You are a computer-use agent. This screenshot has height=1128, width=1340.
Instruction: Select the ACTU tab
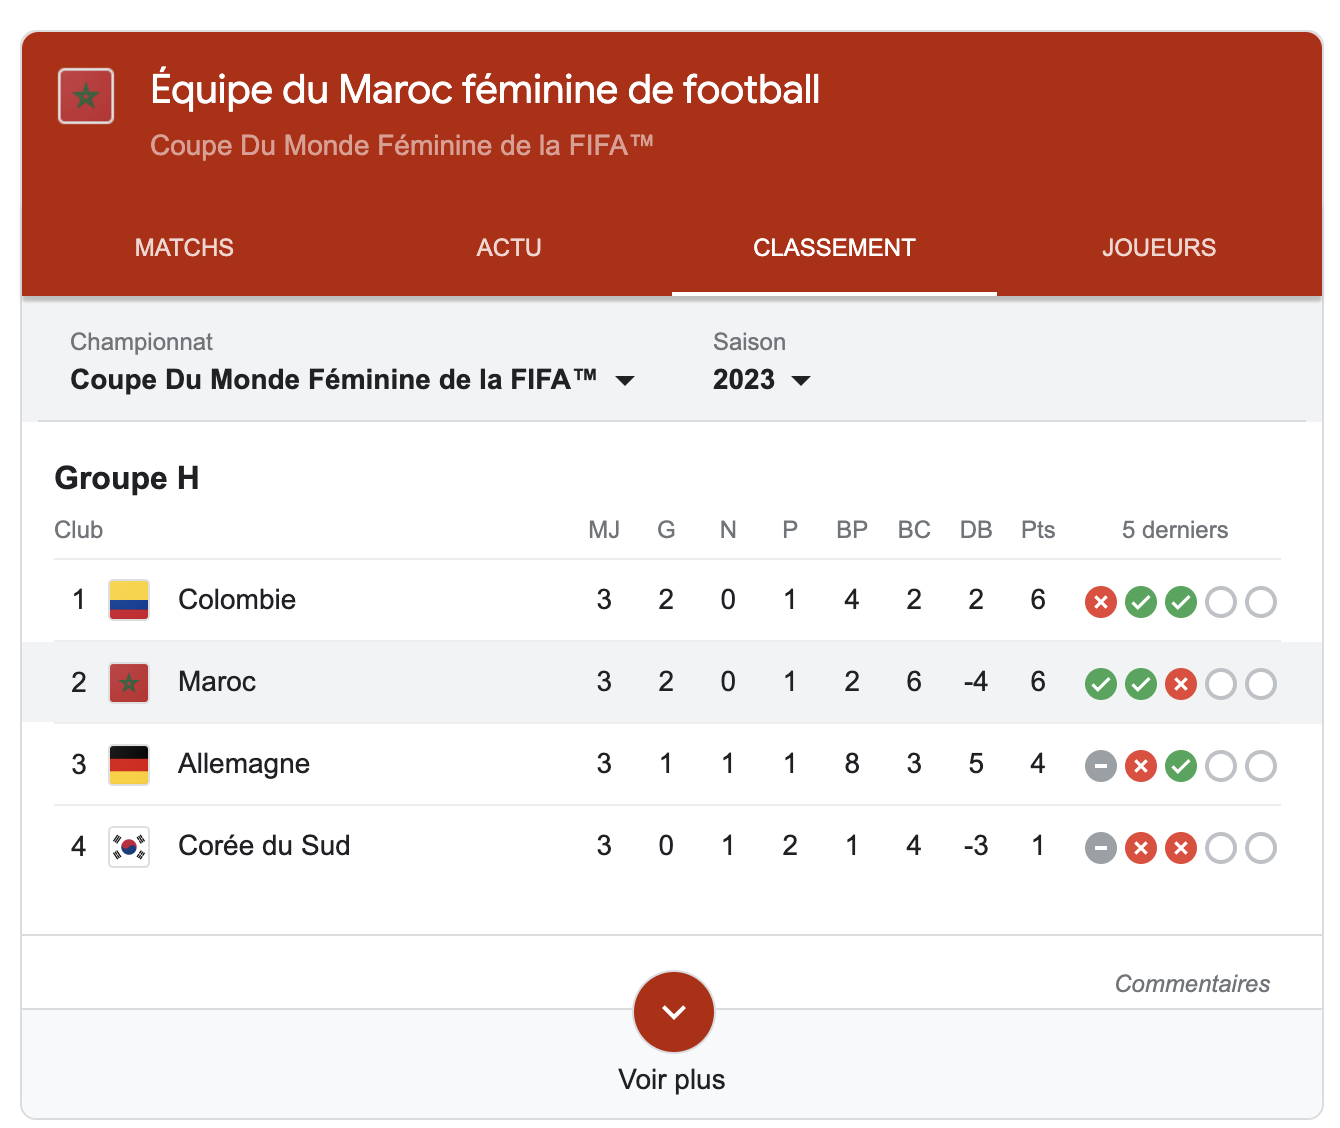(x=509, y=248)
